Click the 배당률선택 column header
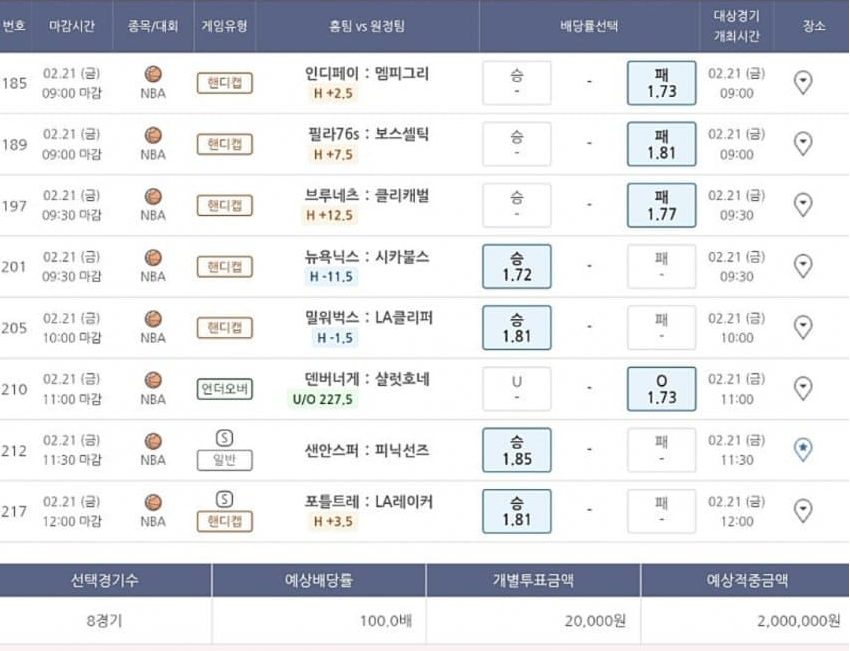Viewport: 850px width, 651px height. (589, 26)
